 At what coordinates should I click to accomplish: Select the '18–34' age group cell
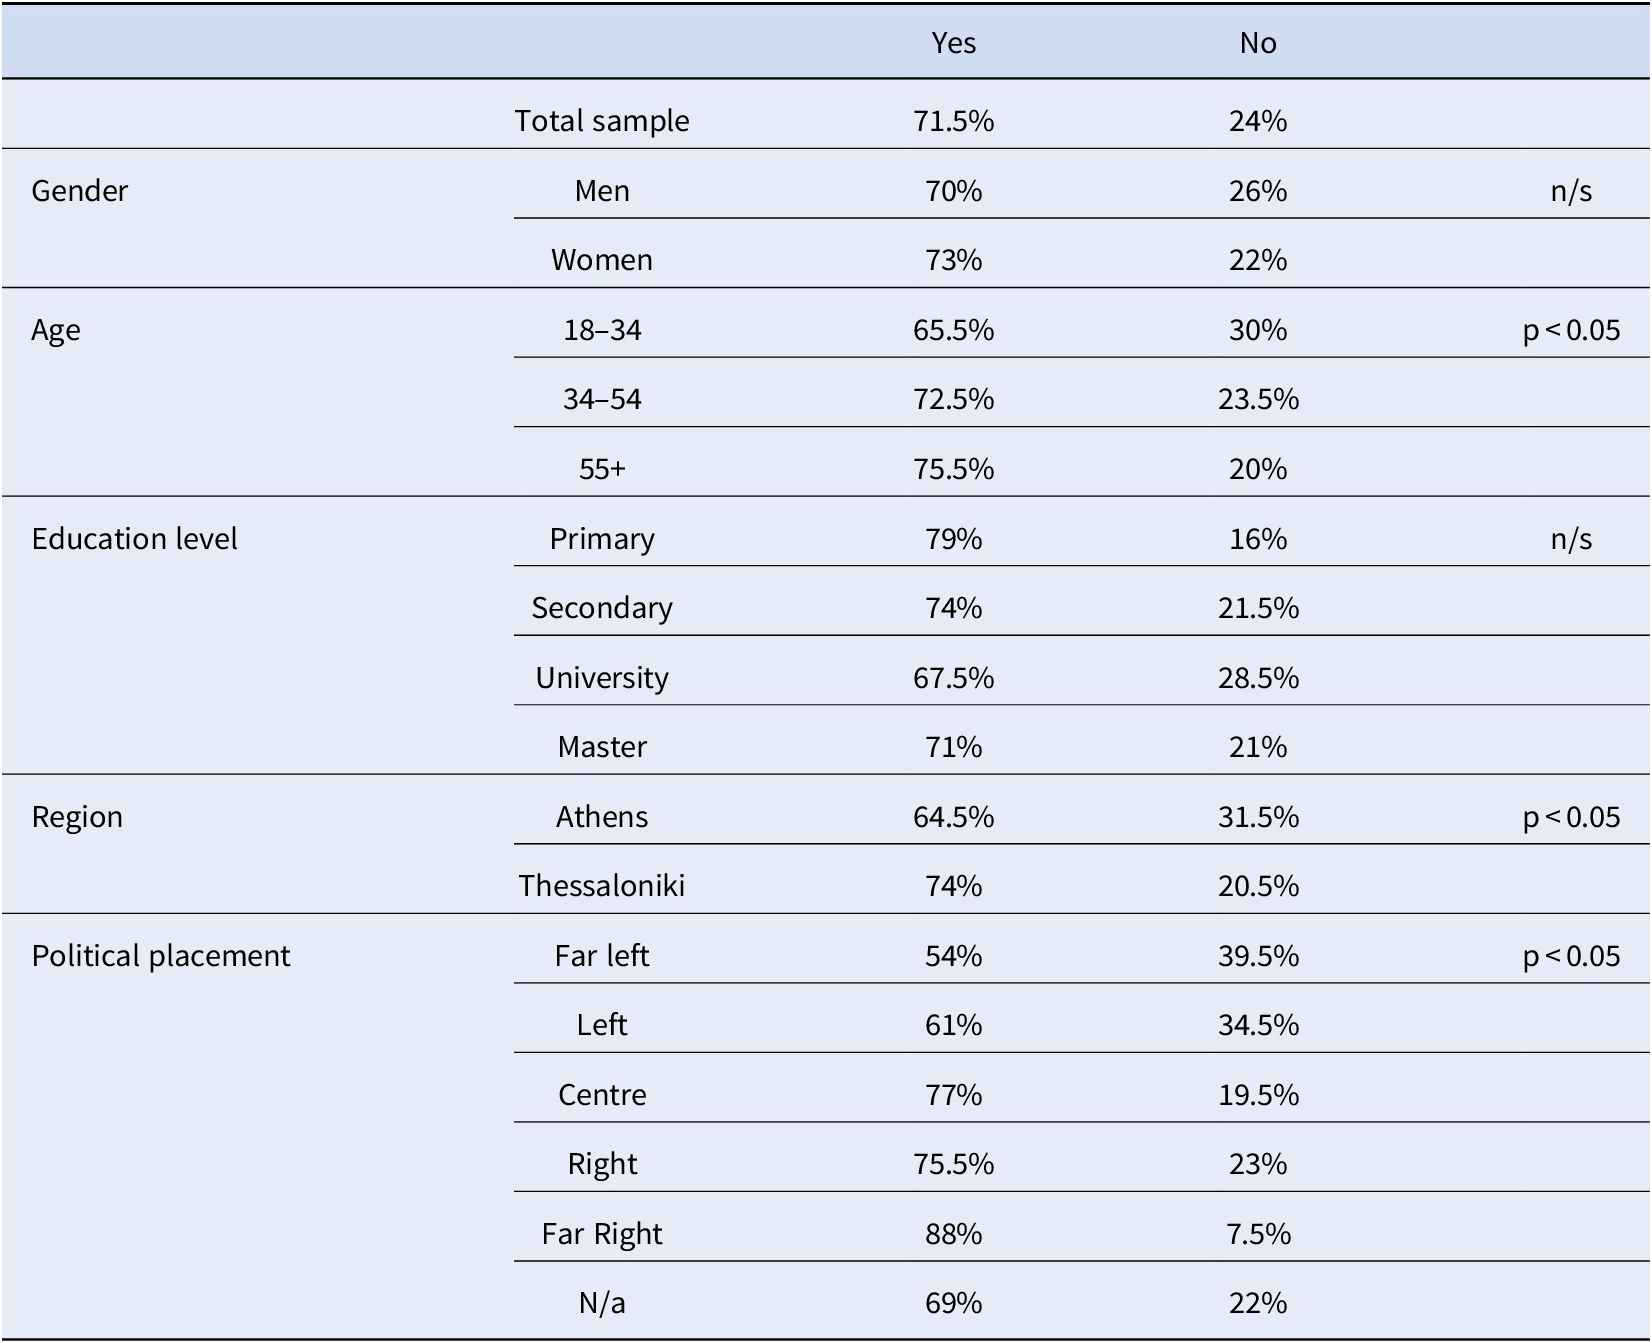[602, 330]
